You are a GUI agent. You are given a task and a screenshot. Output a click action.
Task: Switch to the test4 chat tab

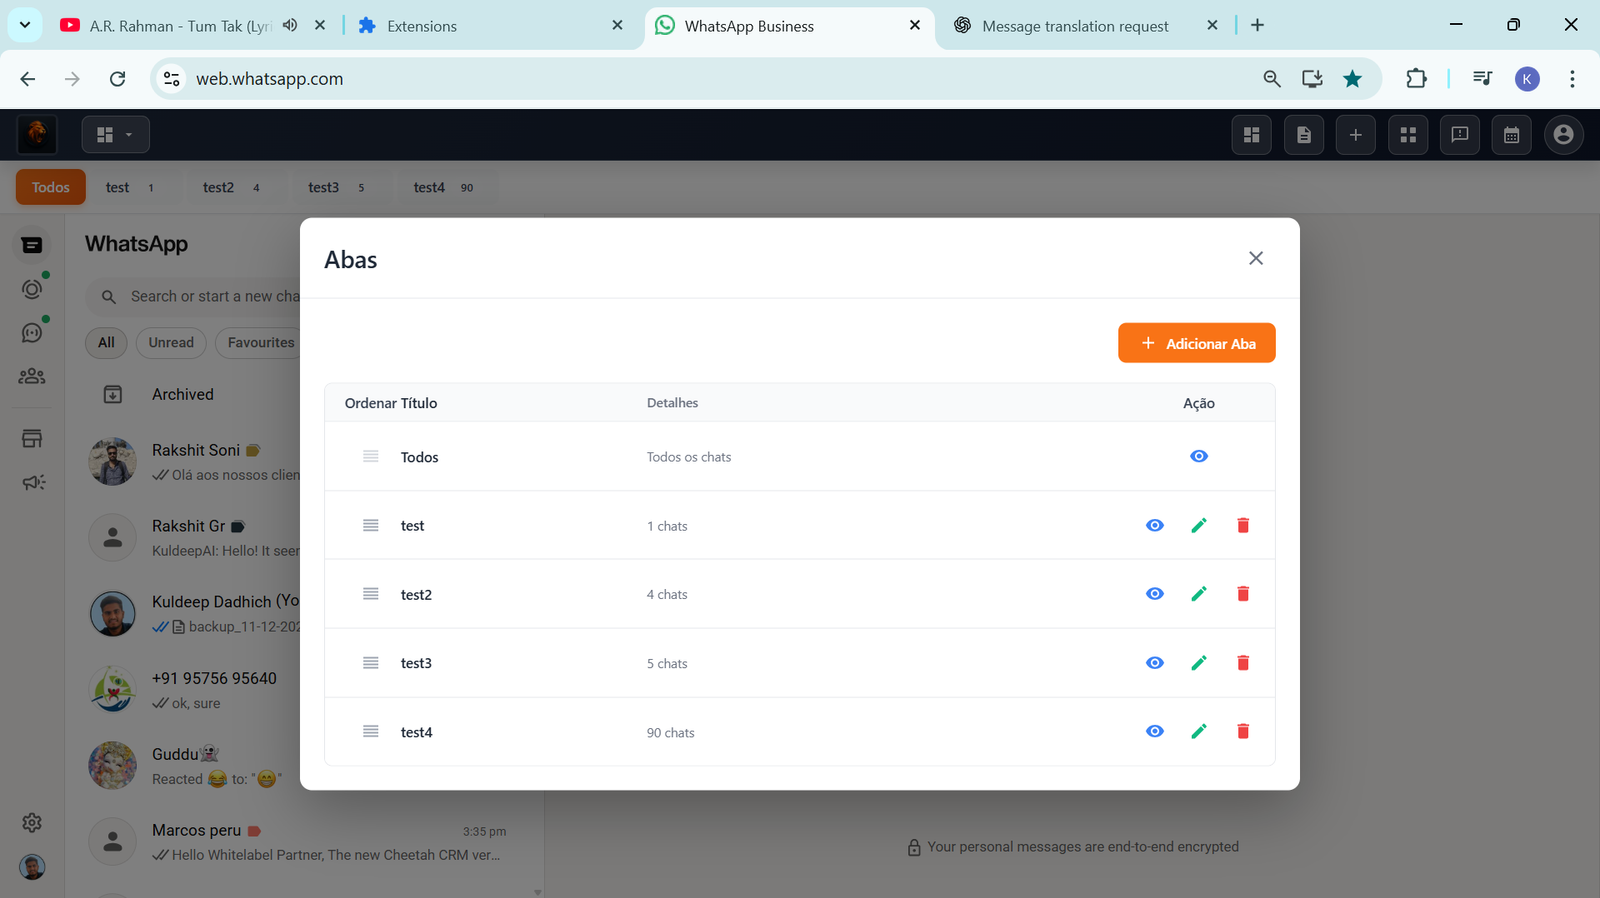[x=429, y=188]
